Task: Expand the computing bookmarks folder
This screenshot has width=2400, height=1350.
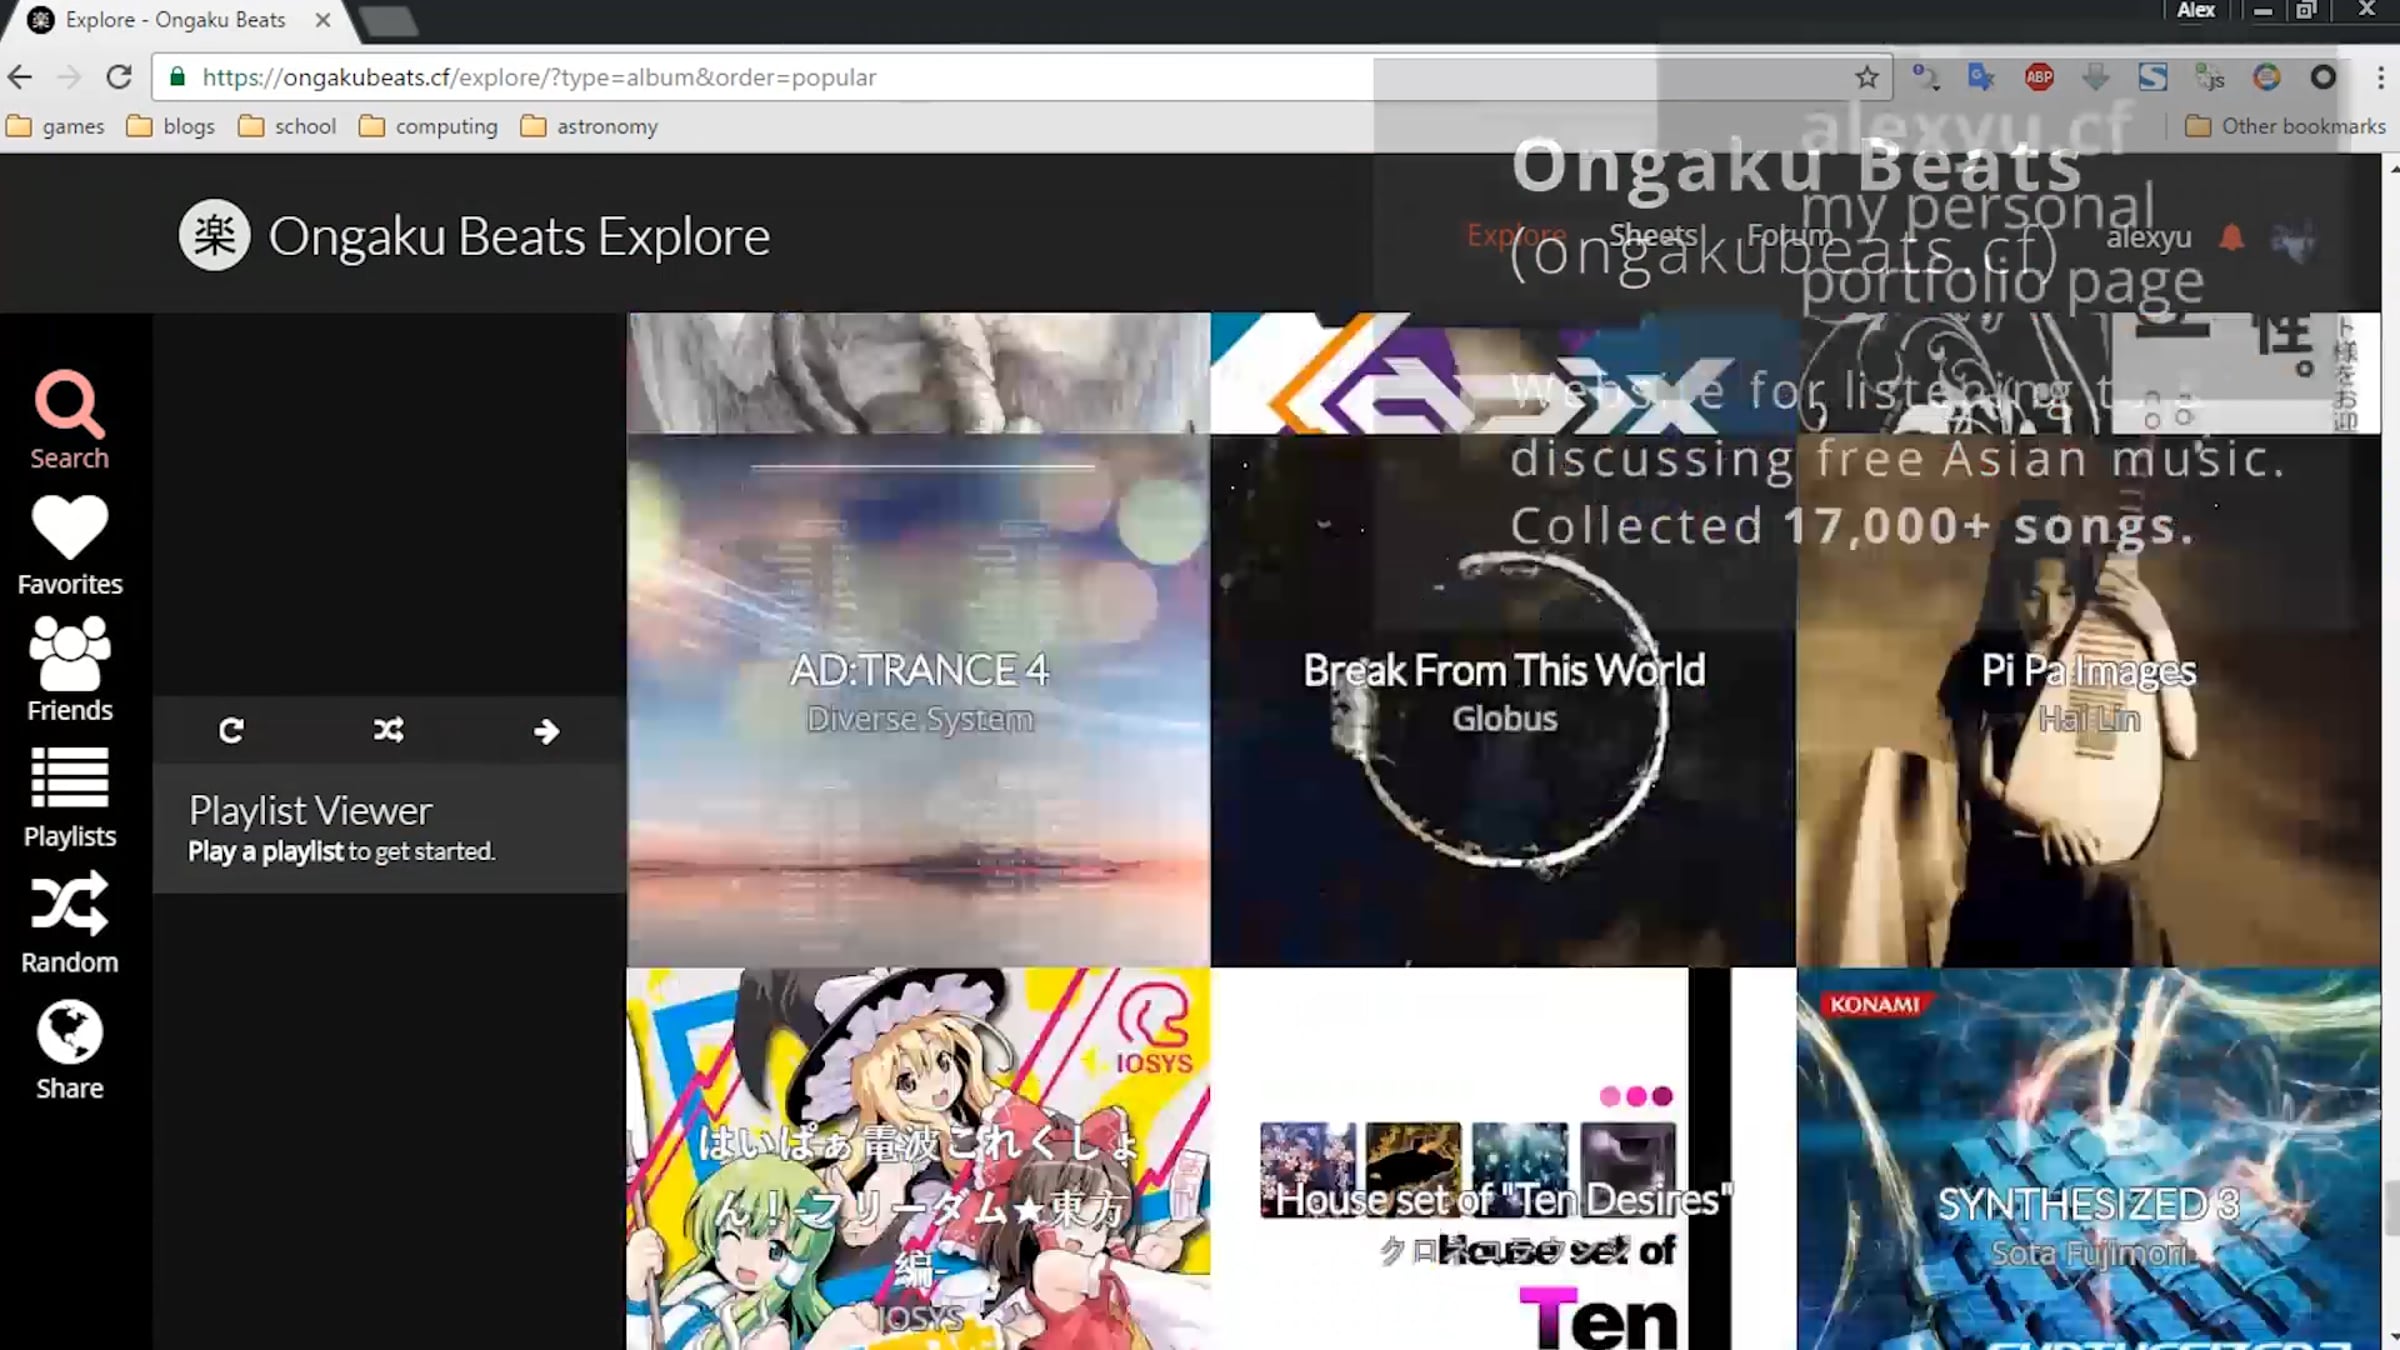Action: coord(428,126)
